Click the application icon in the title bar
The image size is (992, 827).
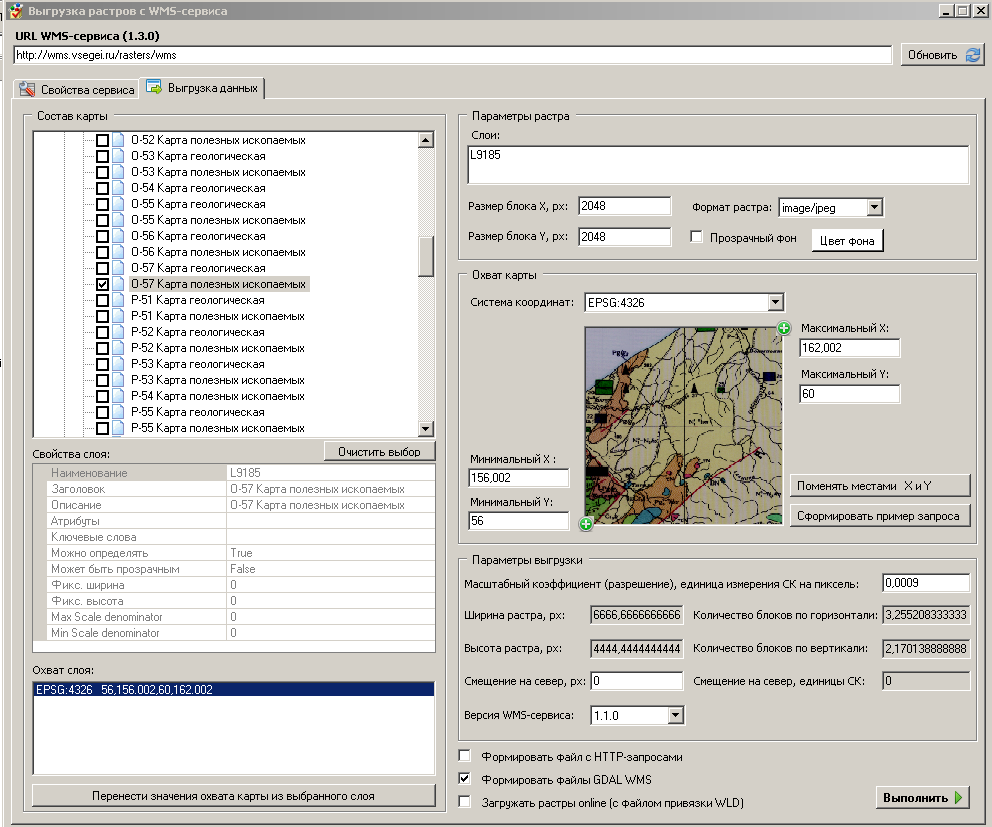tap(15, 11)
